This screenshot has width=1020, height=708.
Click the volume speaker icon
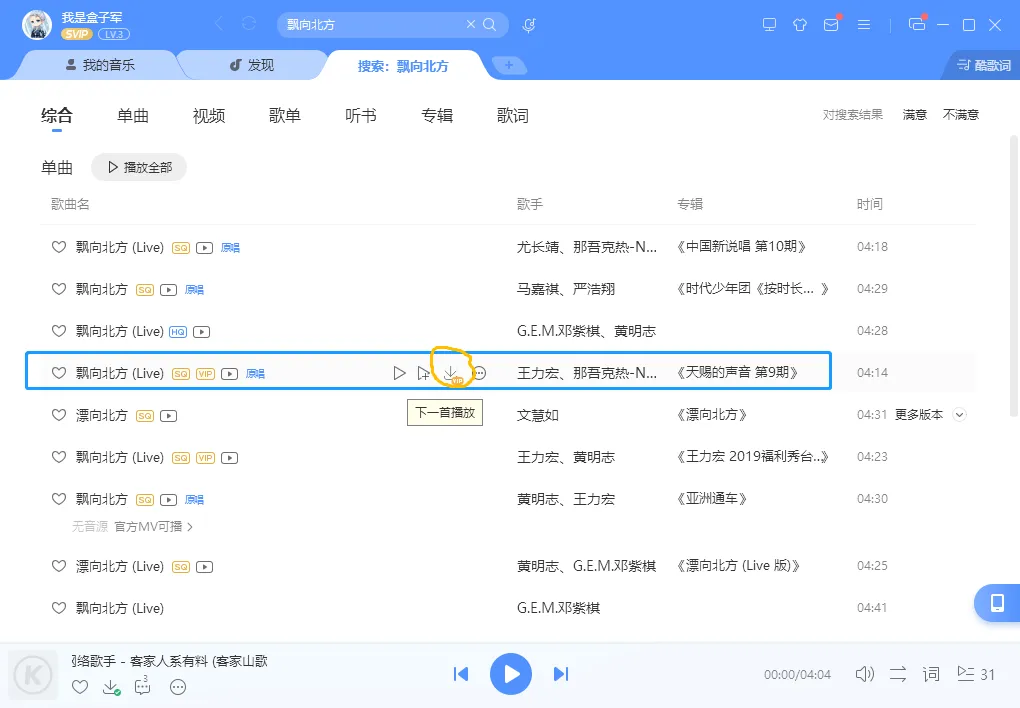pyautogui.click(x=865, y=674)
